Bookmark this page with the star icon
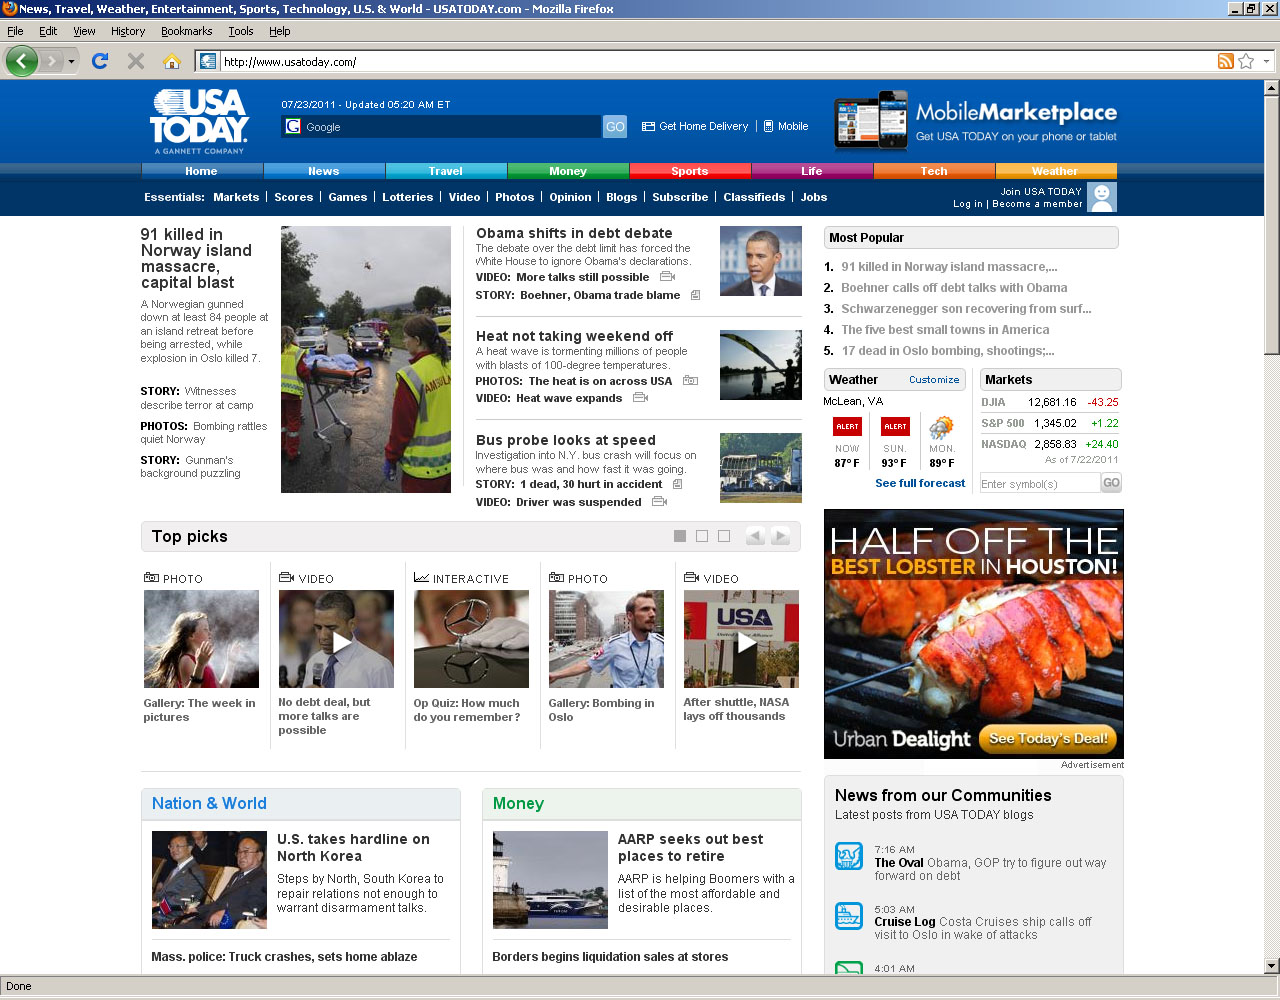Viewport: 1280px width, 1000px height. tap(1246, 61)
